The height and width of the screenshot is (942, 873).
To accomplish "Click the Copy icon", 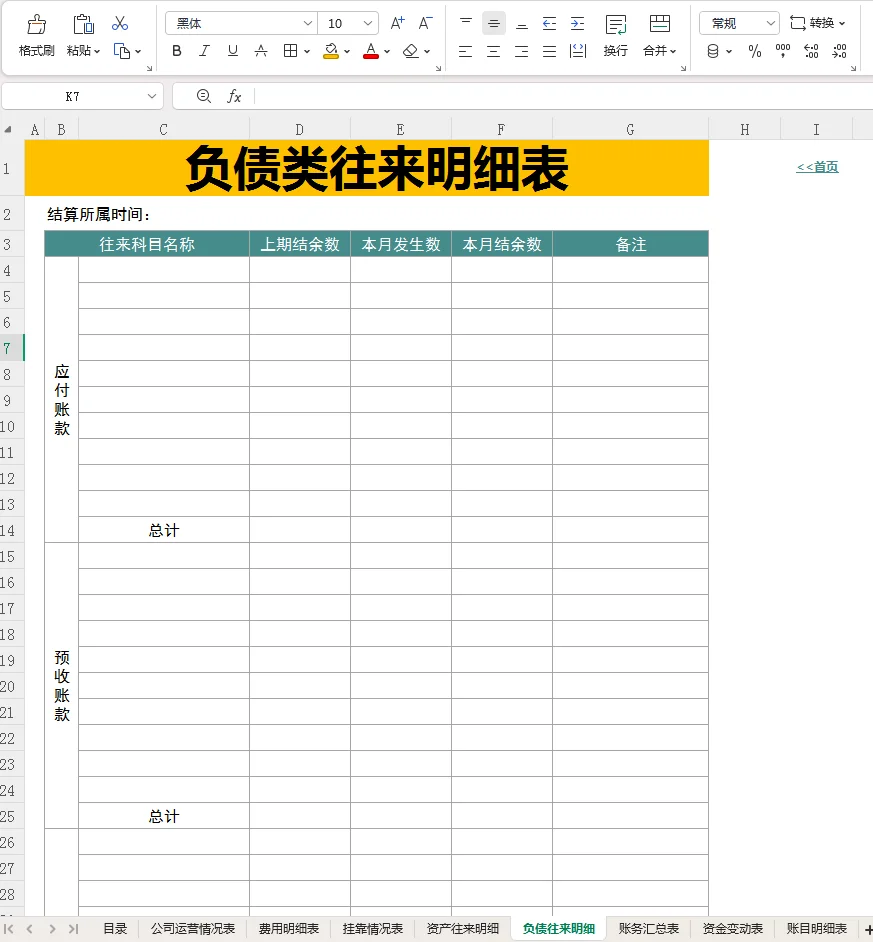I will 121,51.
